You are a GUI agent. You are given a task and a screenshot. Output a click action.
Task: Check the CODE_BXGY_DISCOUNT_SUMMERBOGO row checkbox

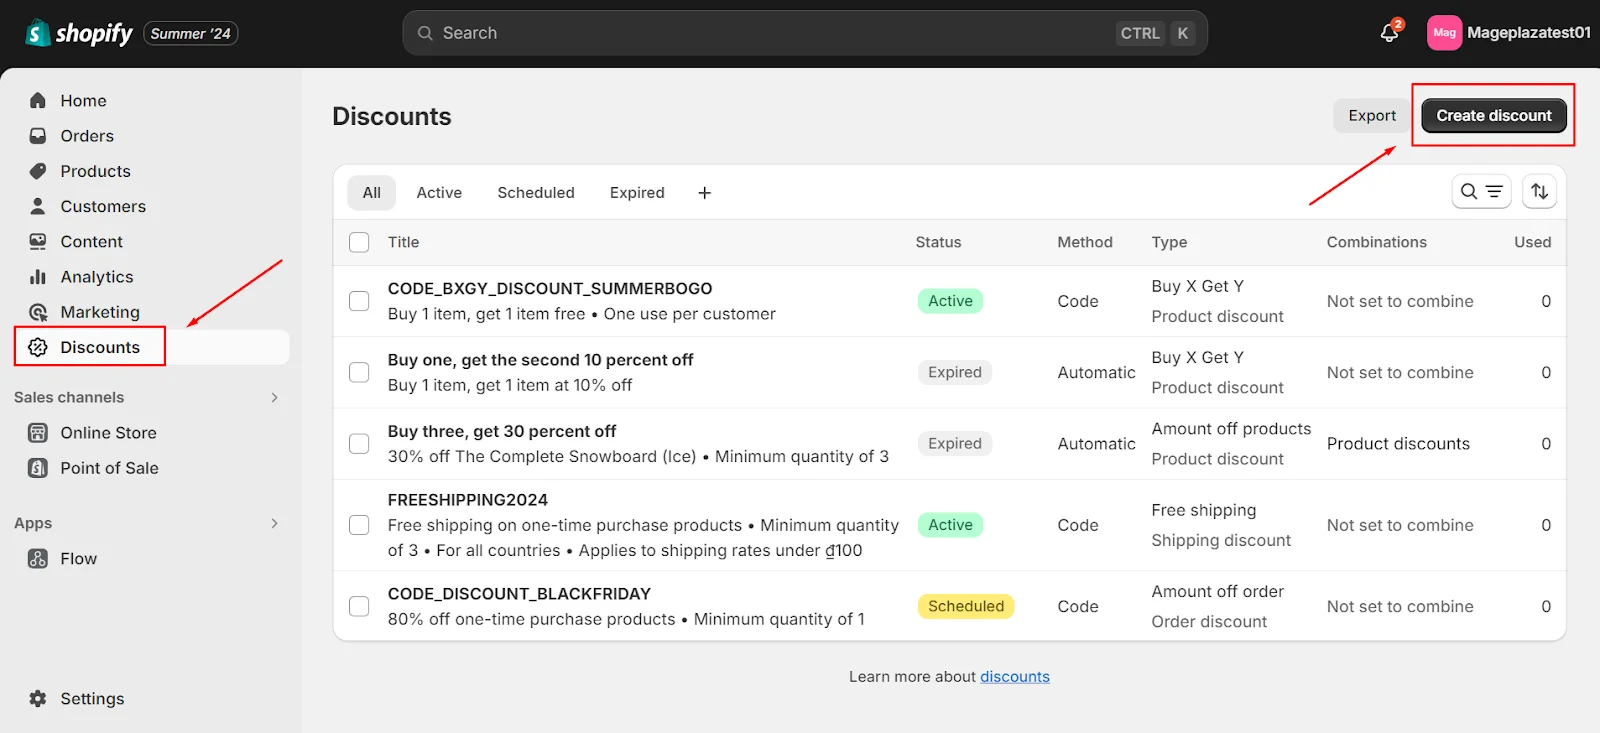[359, 301]
